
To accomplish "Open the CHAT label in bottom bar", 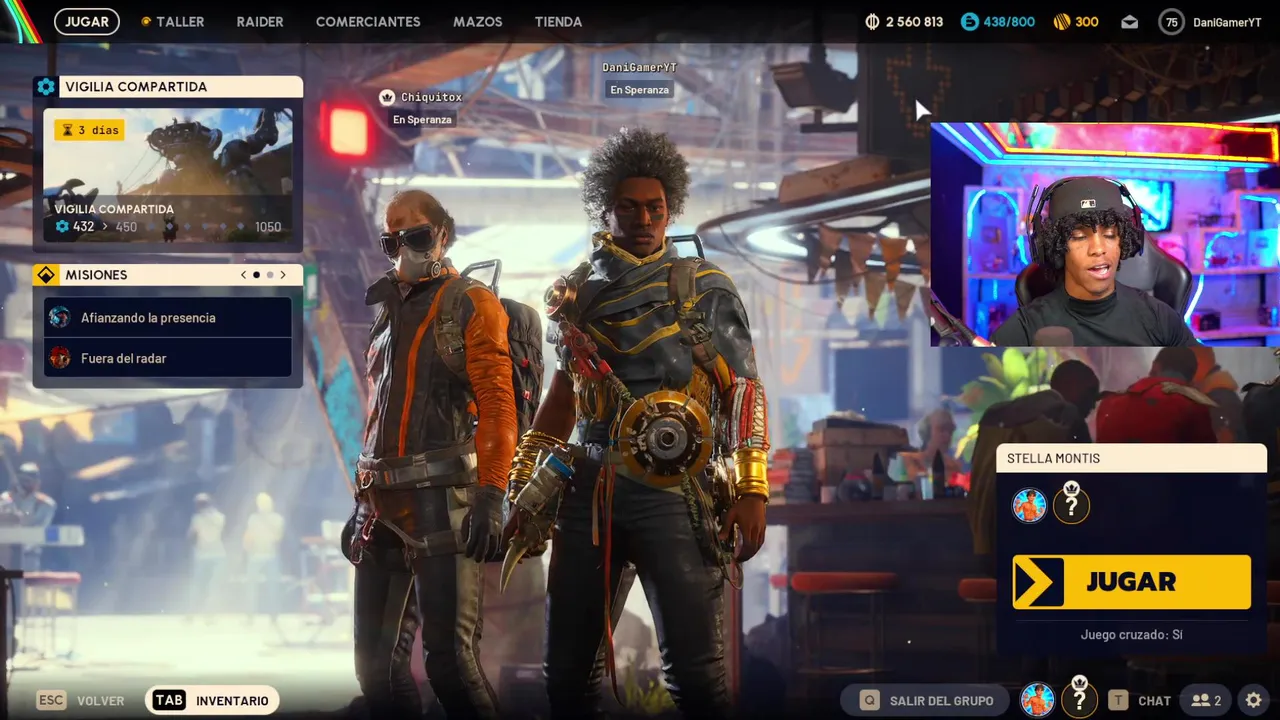I will pyautogui.click(x=1154, y=701).
